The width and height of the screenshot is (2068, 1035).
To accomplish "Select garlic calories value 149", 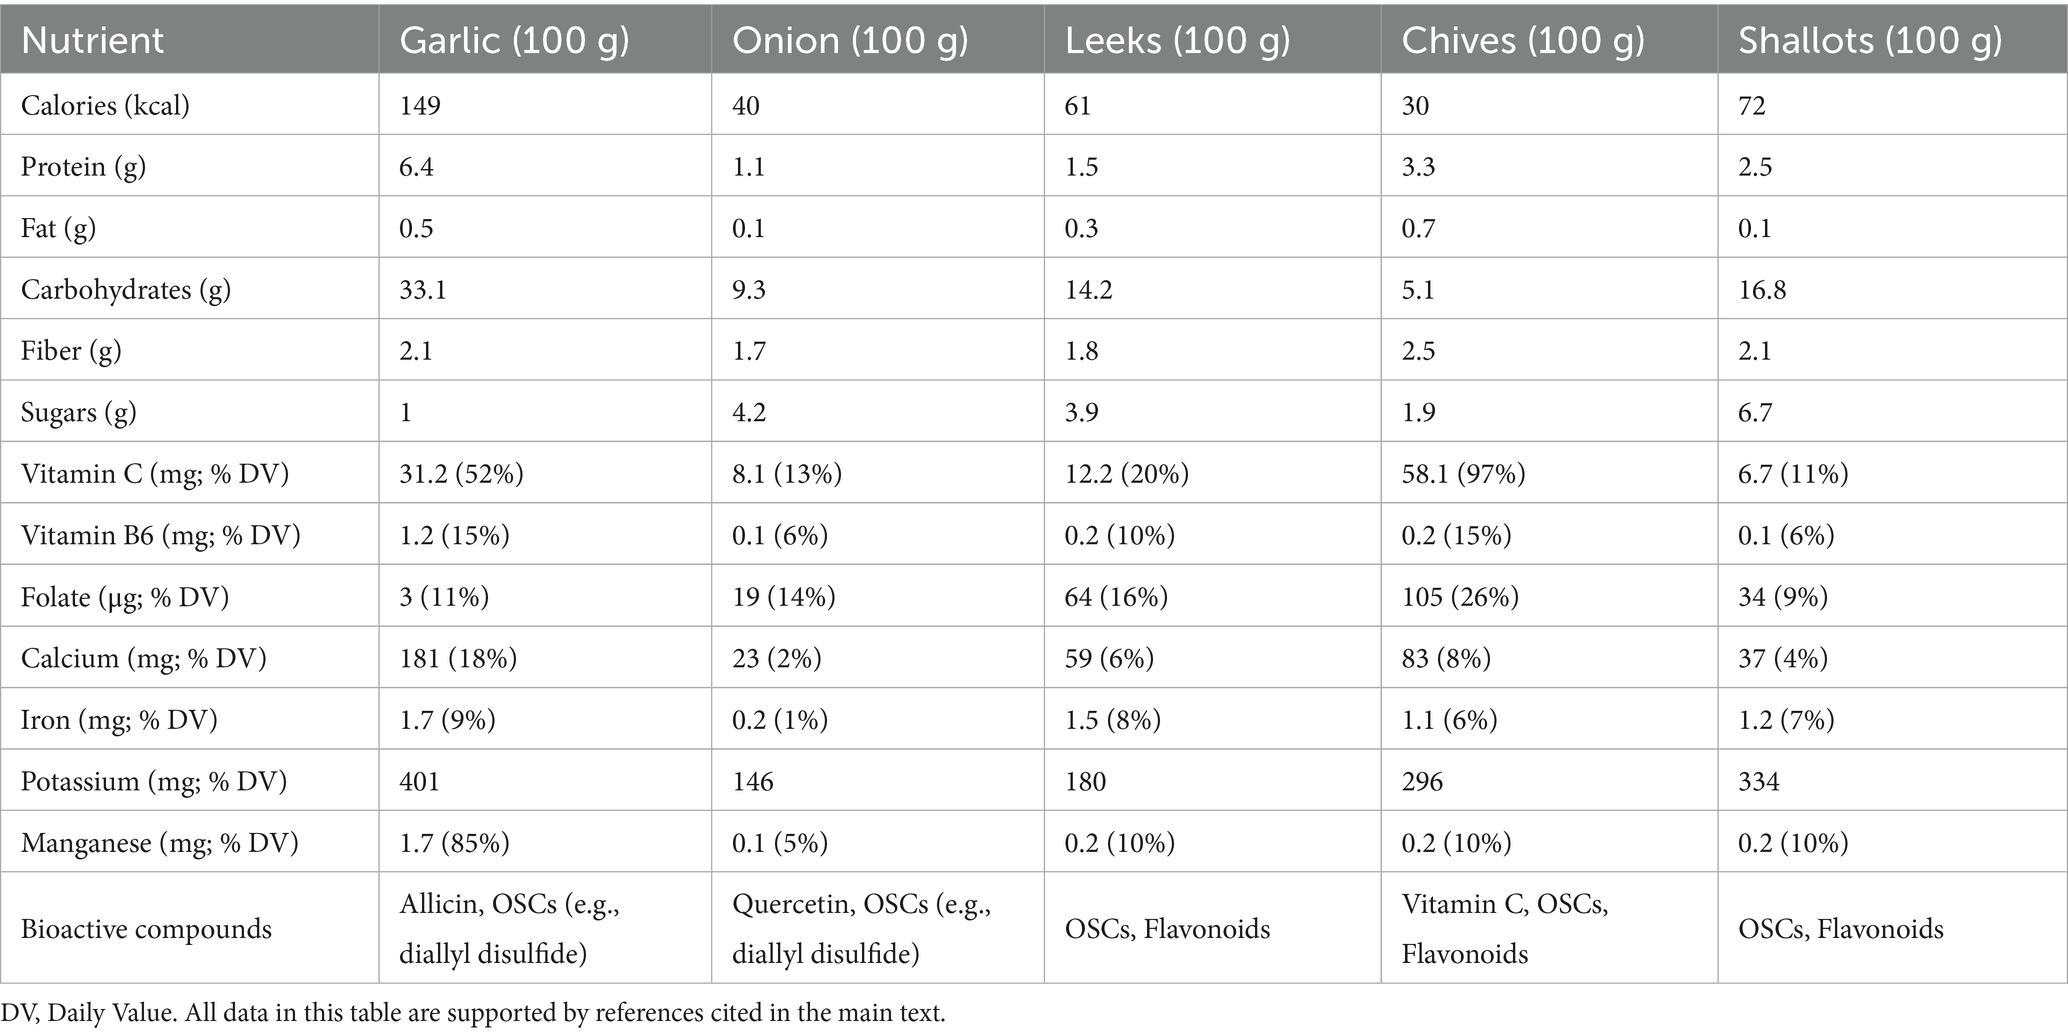I will (420, 105).
